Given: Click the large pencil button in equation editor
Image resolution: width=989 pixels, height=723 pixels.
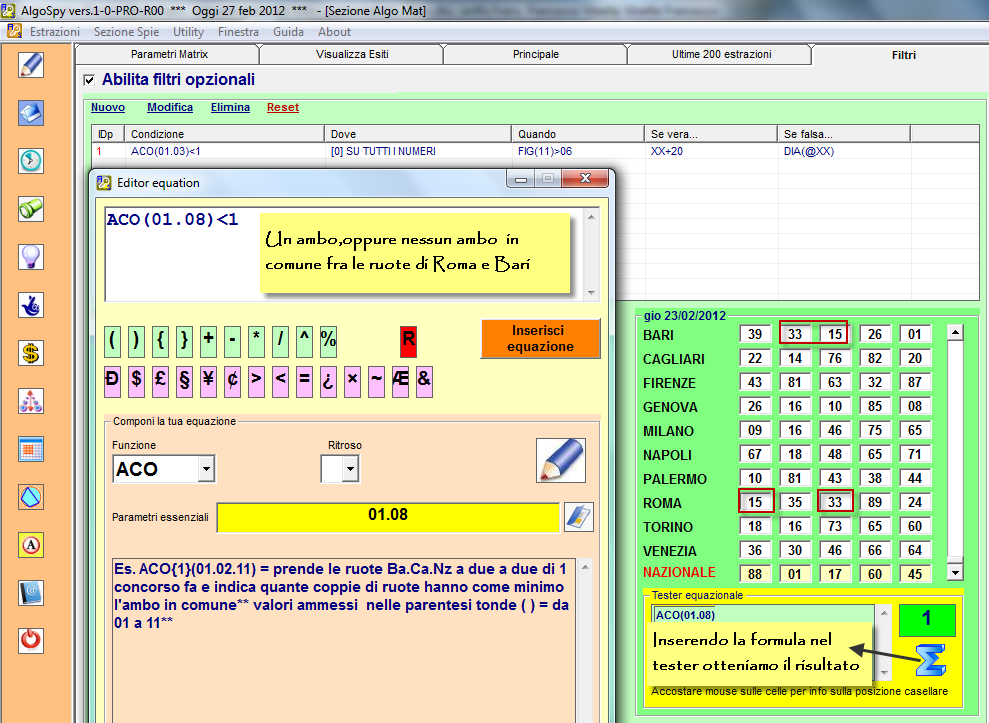Looking at the screenshot, I should coord(560,460).
